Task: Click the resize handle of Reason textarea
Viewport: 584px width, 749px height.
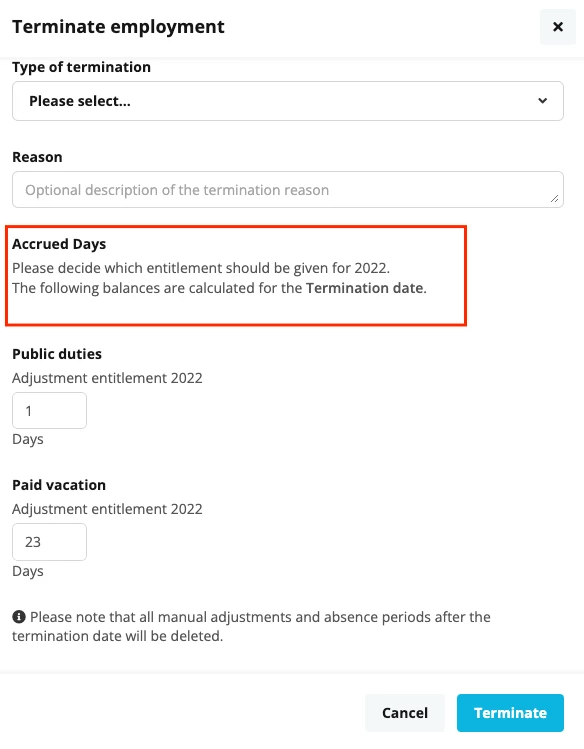Action: pos(554,199)
